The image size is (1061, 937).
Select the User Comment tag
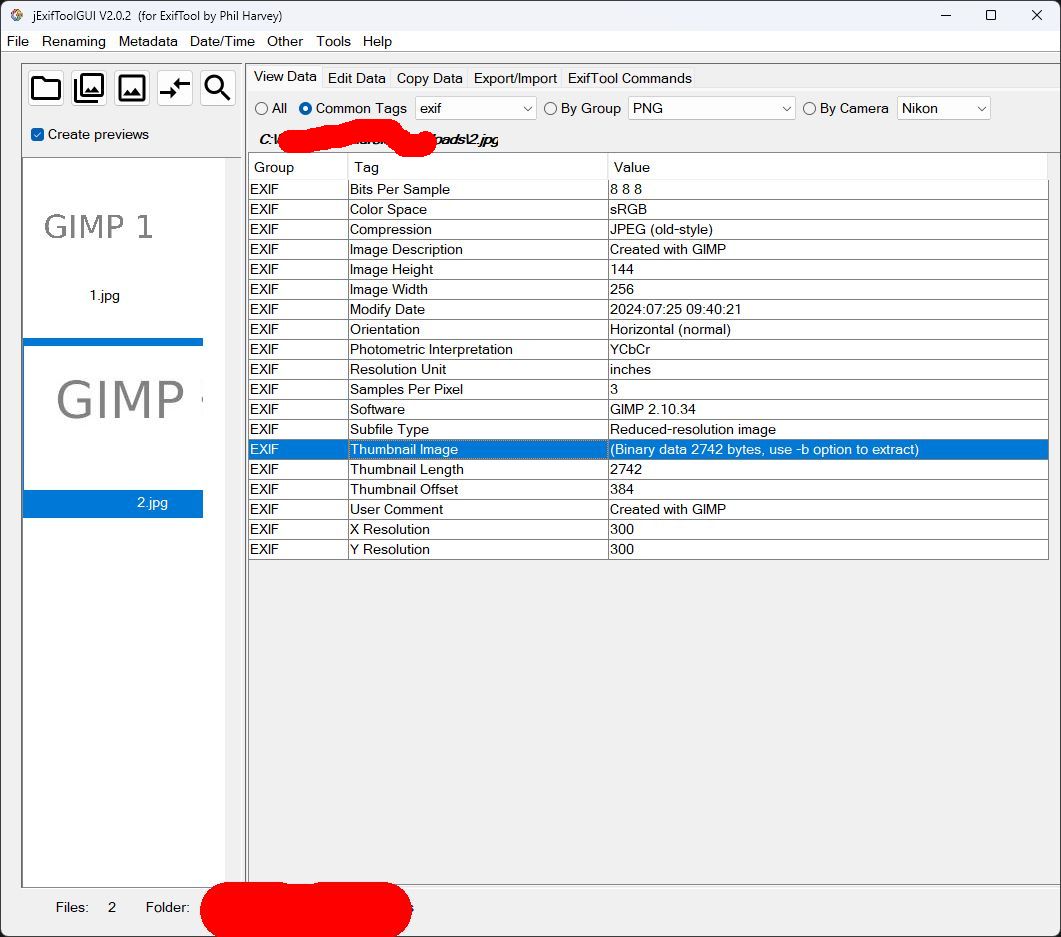click(478, 509)
